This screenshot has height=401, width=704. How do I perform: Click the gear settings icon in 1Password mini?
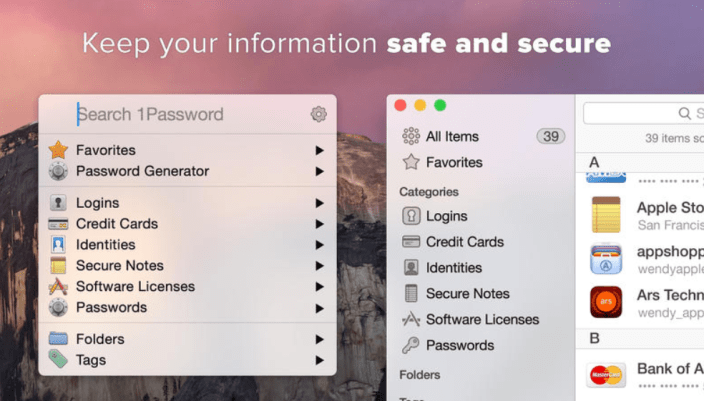(x=319, y=114)
